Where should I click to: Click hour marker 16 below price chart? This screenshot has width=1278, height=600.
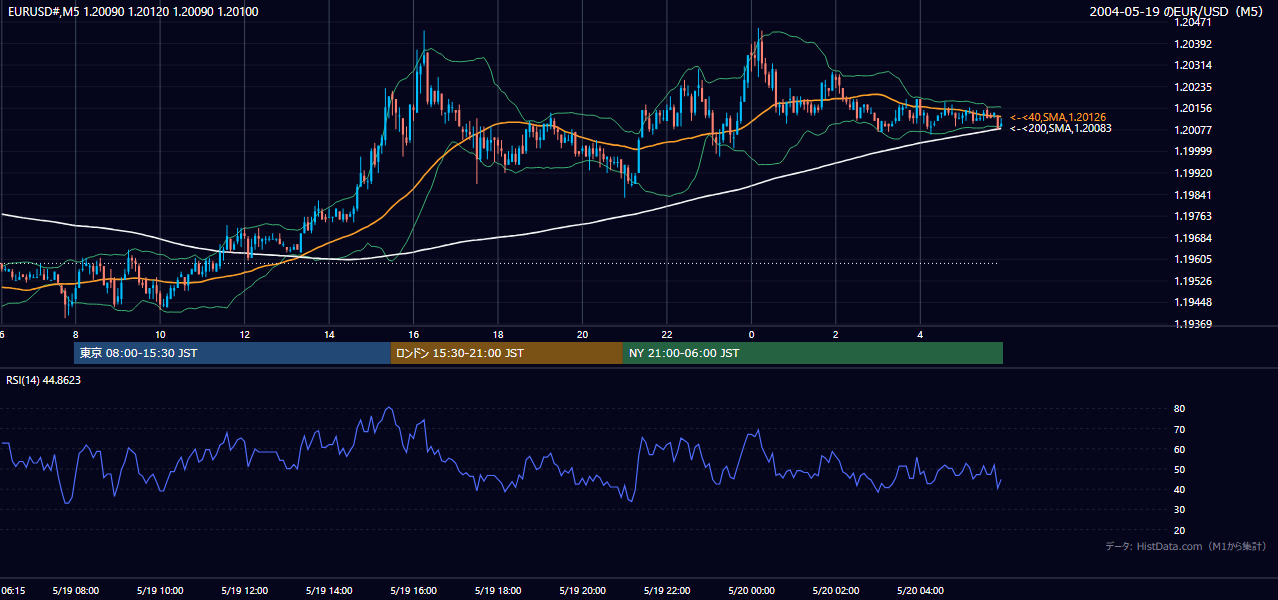click(413, 334)
